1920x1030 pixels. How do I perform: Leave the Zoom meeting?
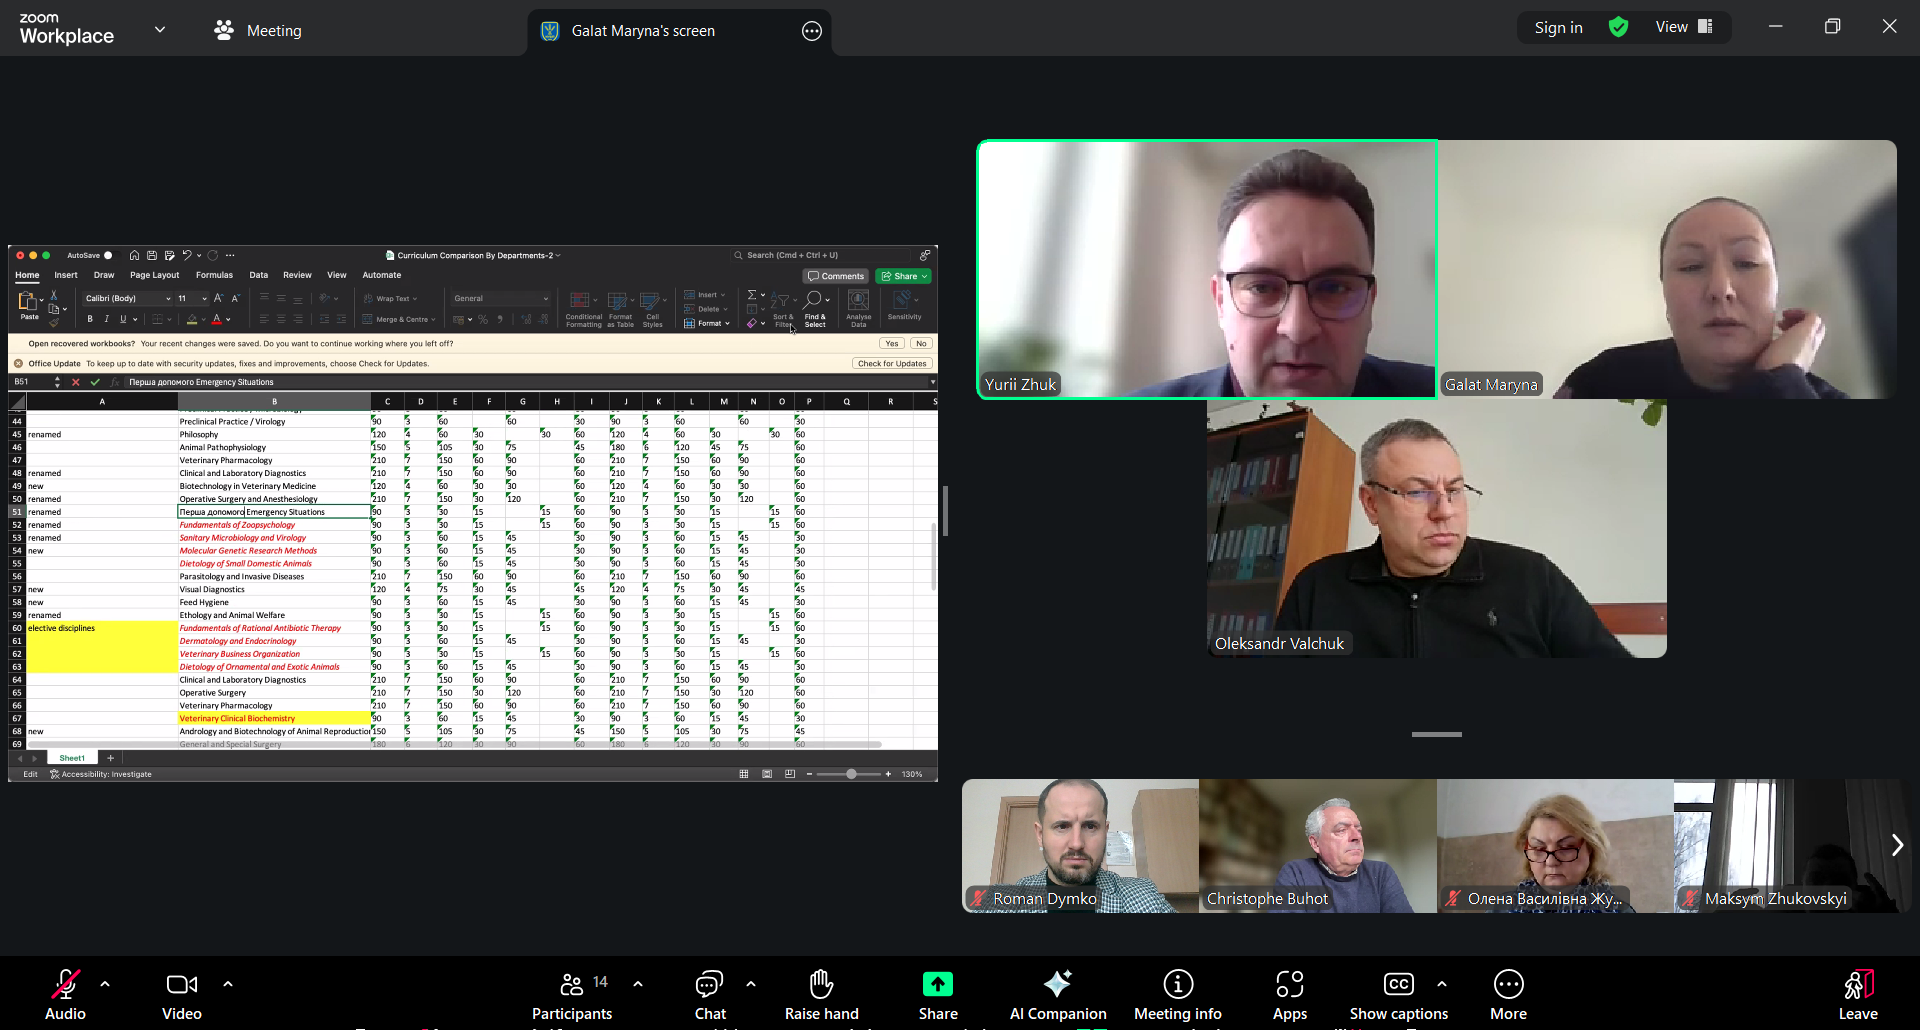(x=1858, y=995)
